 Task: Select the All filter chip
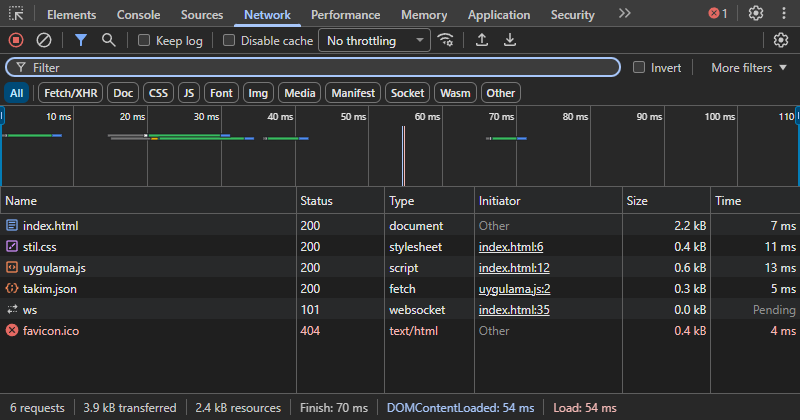(x=16, y=93)
